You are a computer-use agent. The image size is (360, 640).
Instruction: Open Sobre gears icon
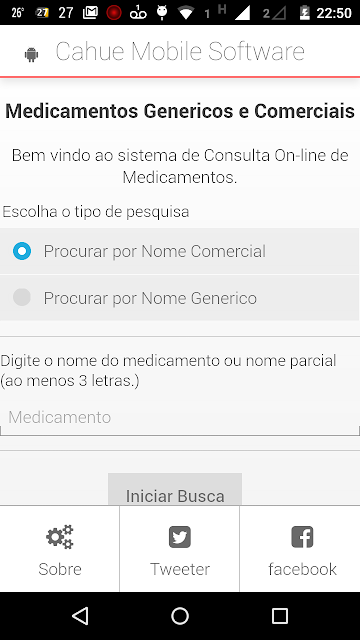click(60, 537)
